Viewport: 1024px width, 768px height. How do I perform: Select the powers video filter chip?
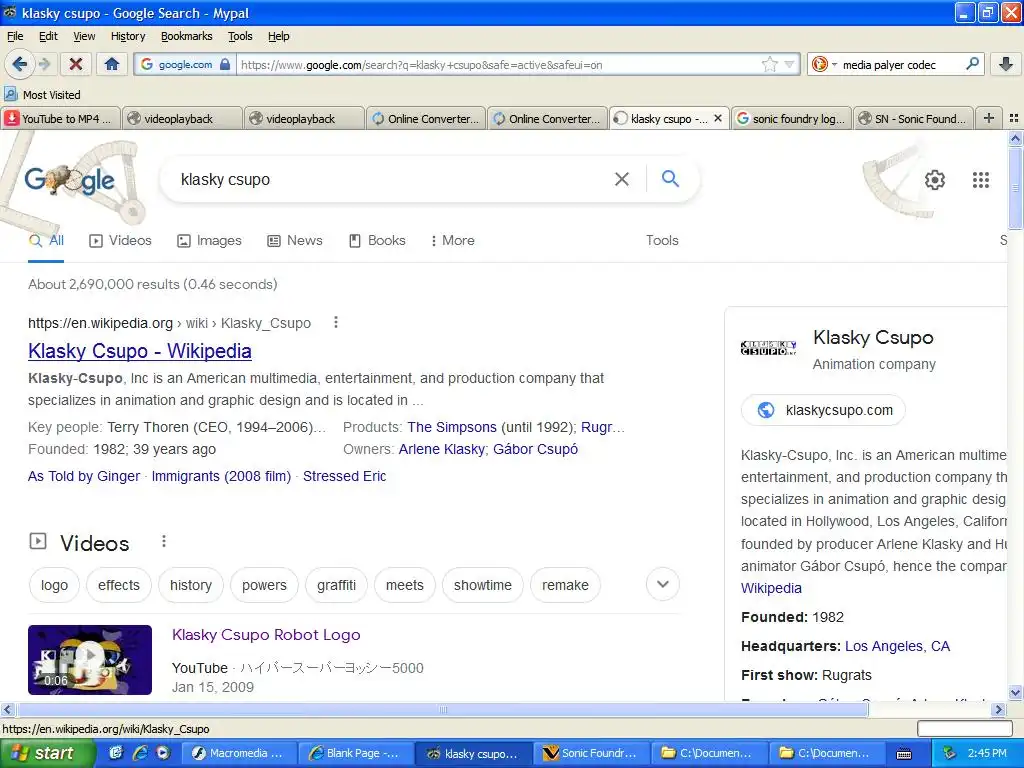tap(264, 585)
